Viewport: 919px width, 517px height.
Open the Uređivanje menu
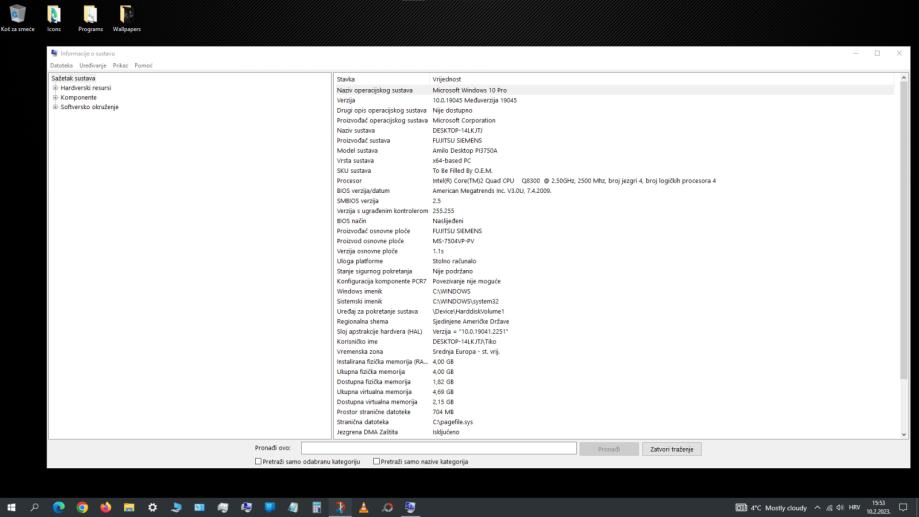(x=93, y=66)
